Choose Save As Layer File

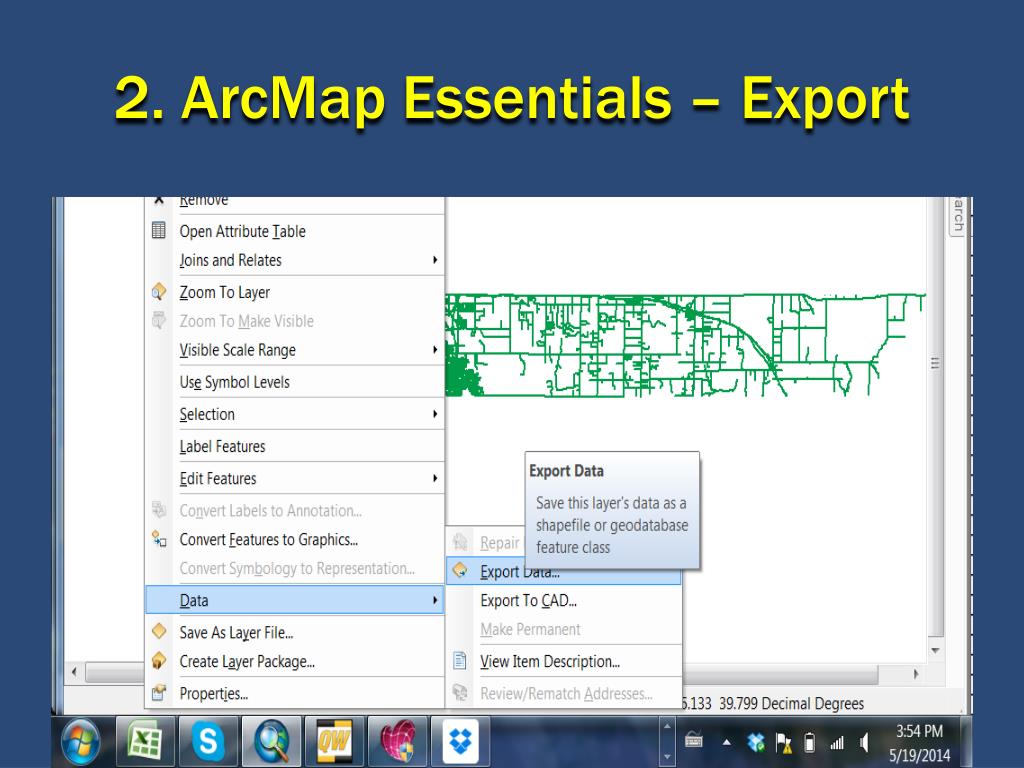point(295,632)
